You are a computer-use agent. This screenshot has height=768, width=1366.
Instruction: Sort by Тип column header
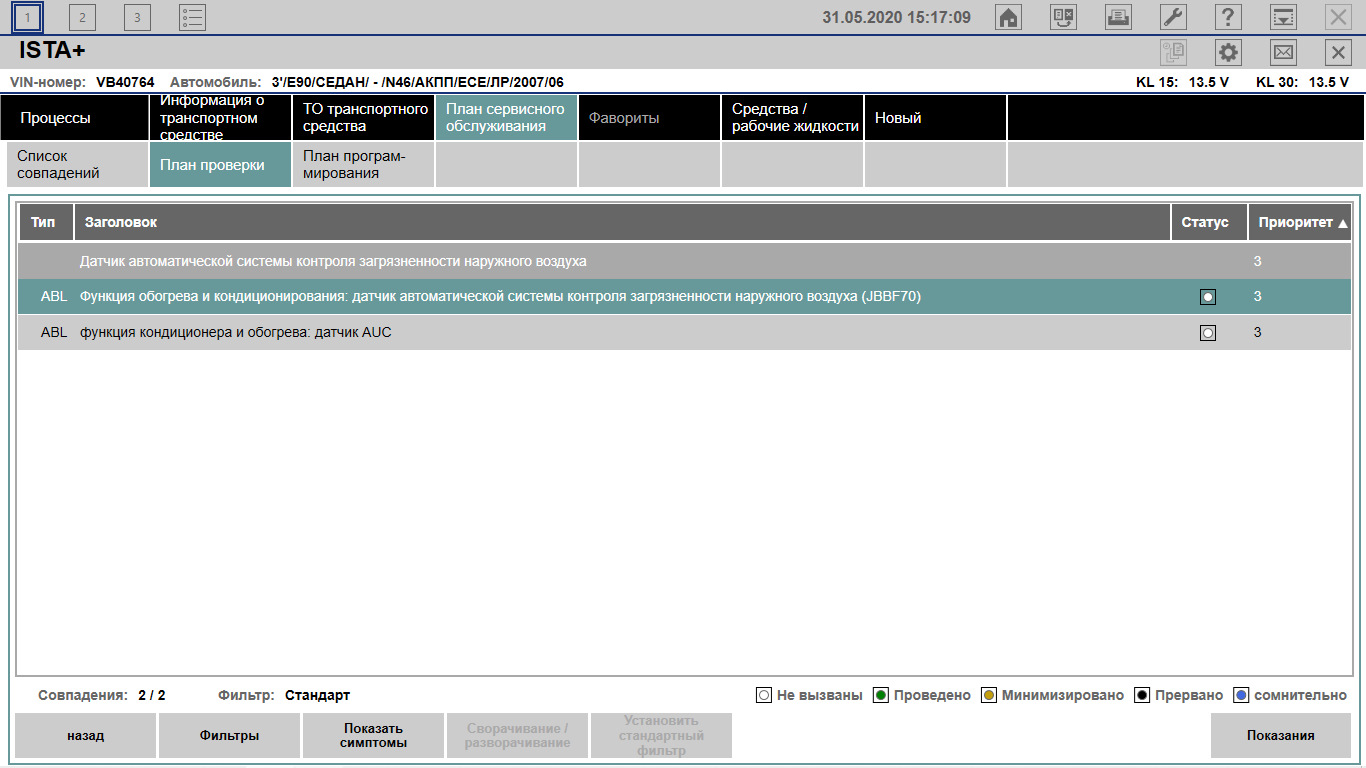46,222
